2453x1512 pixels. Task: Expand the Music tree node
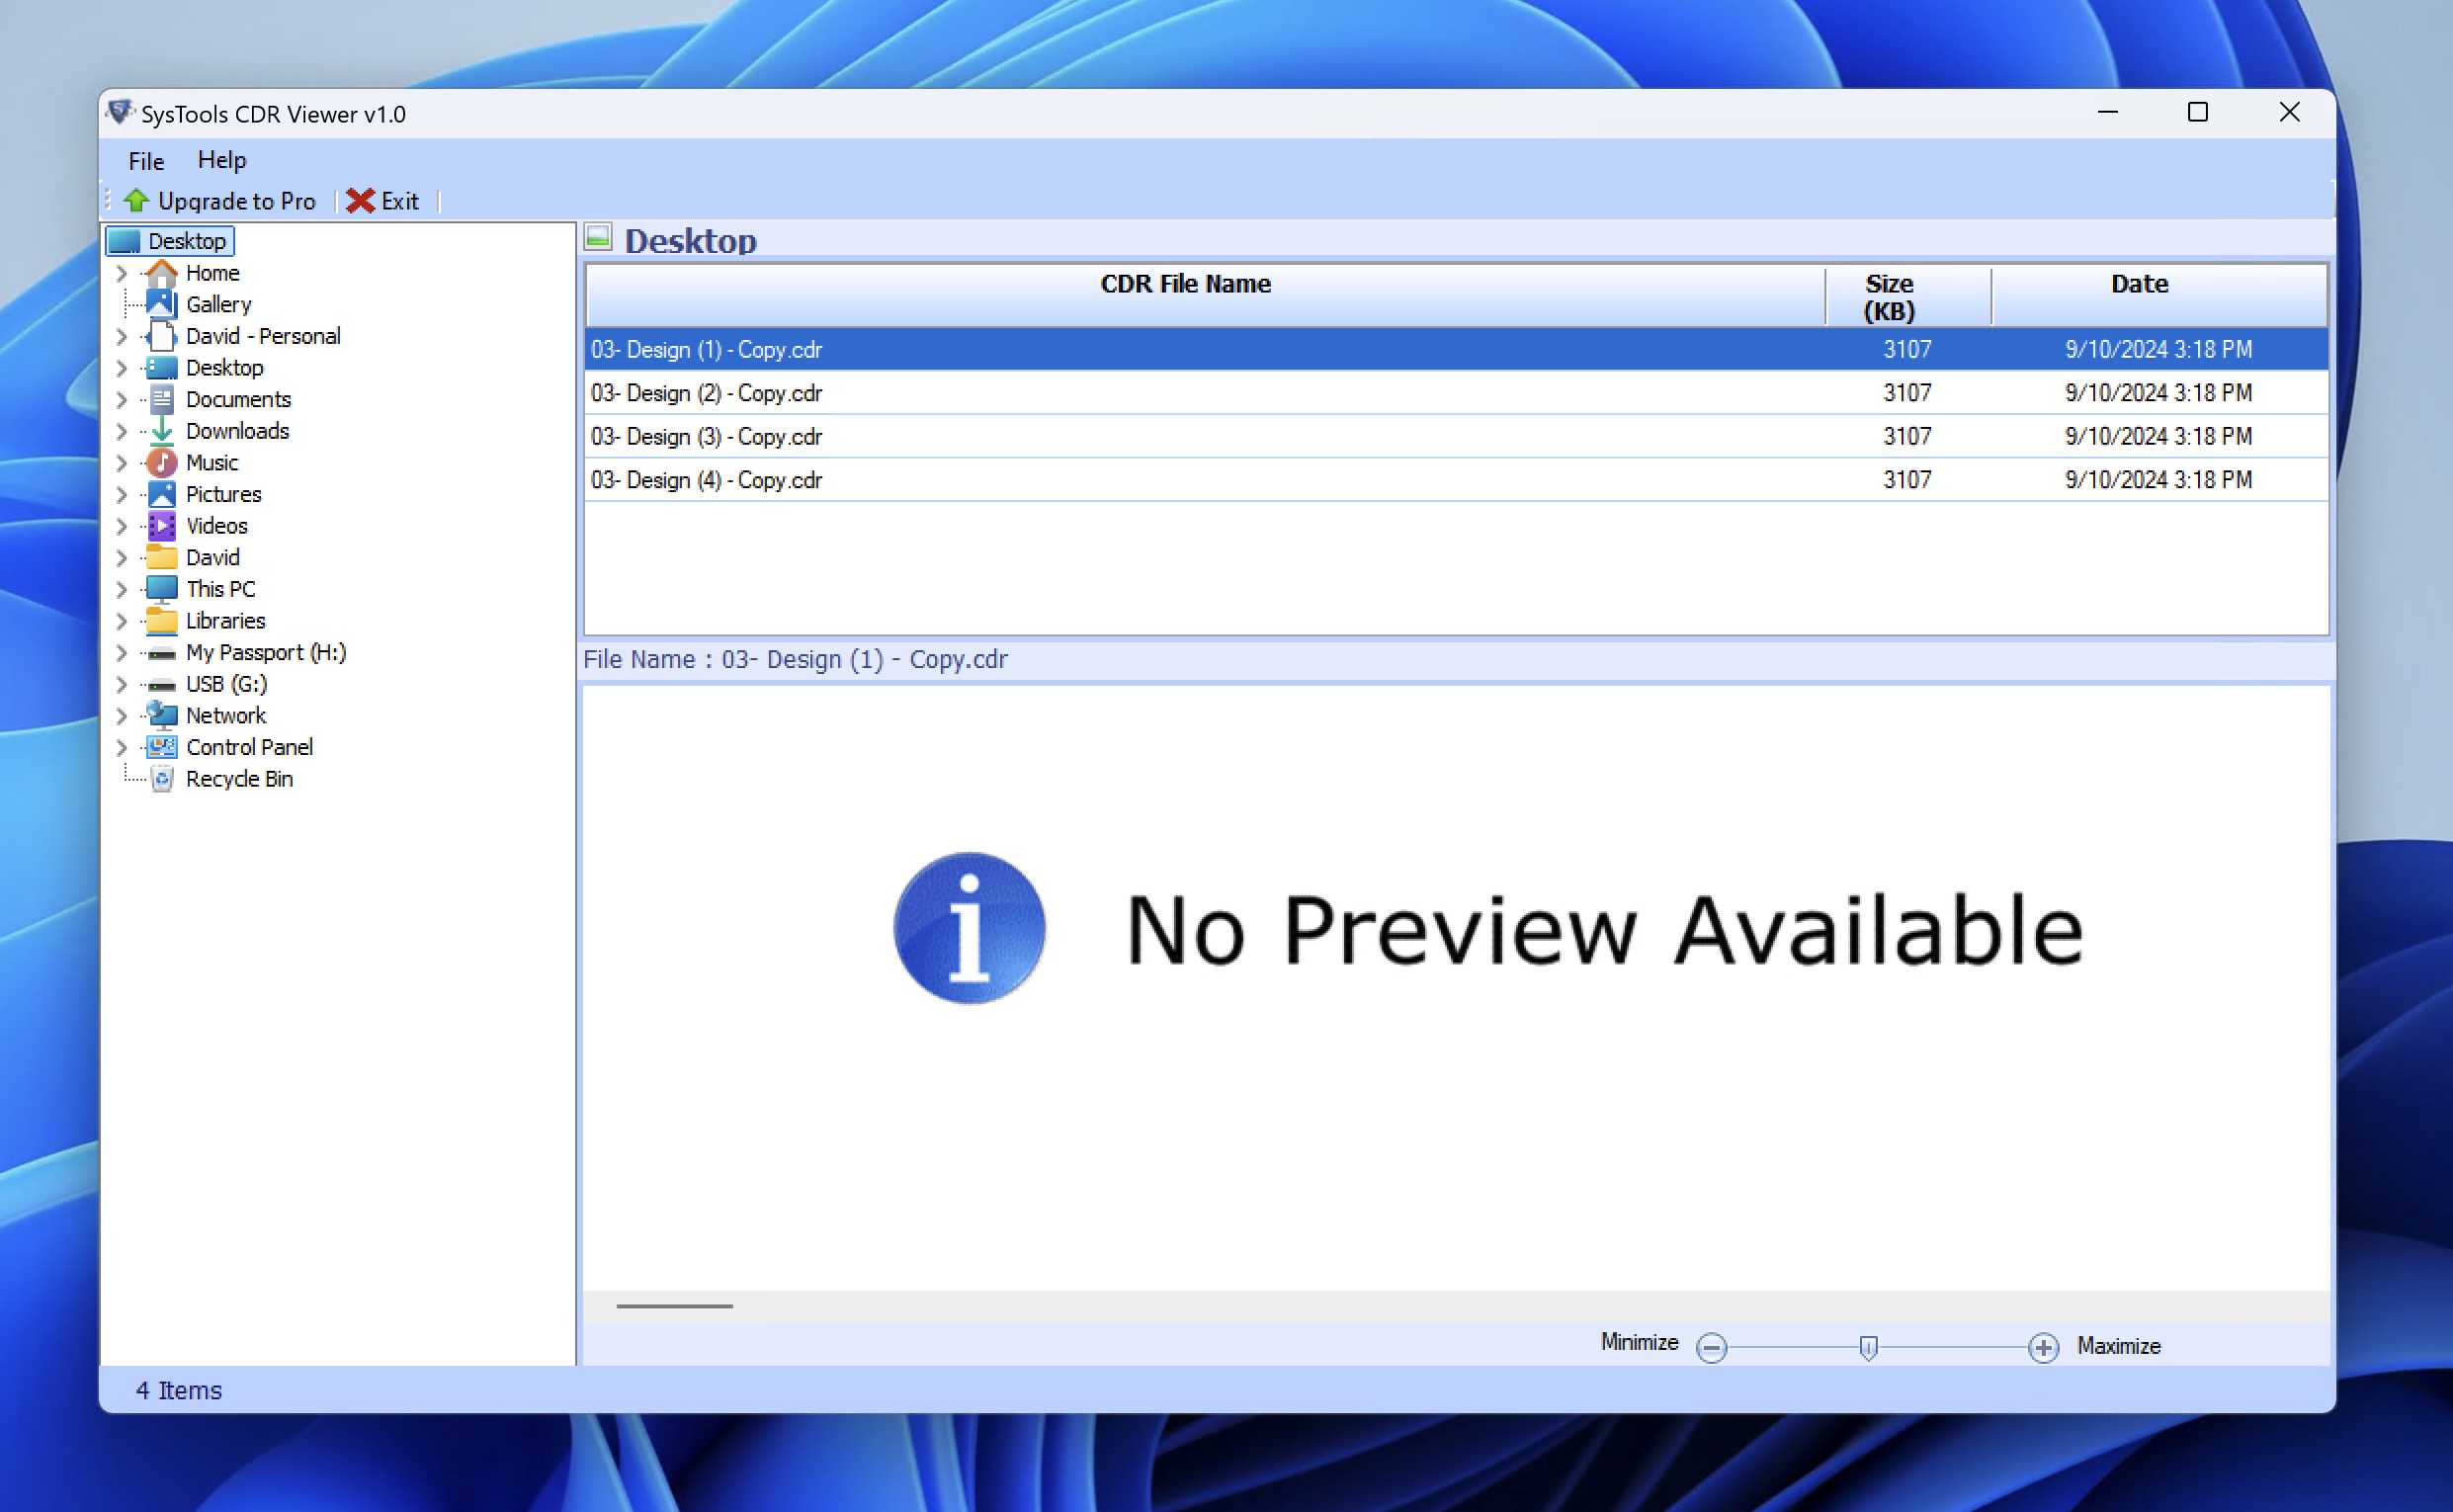click(121, 463)
